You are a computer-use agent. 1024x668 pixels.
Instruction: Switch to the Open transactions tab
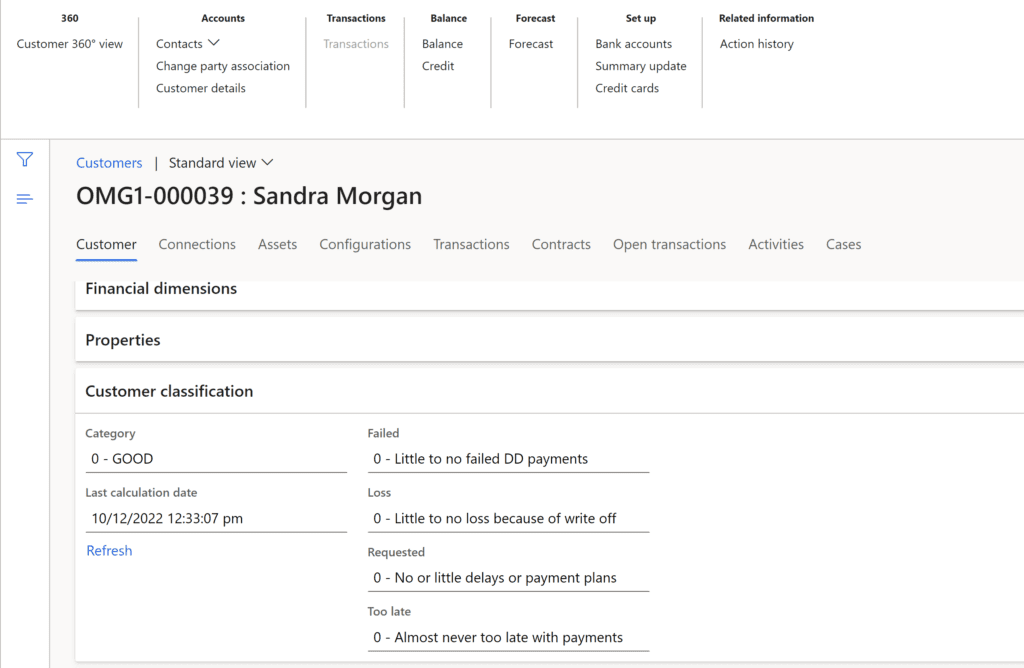669,244
